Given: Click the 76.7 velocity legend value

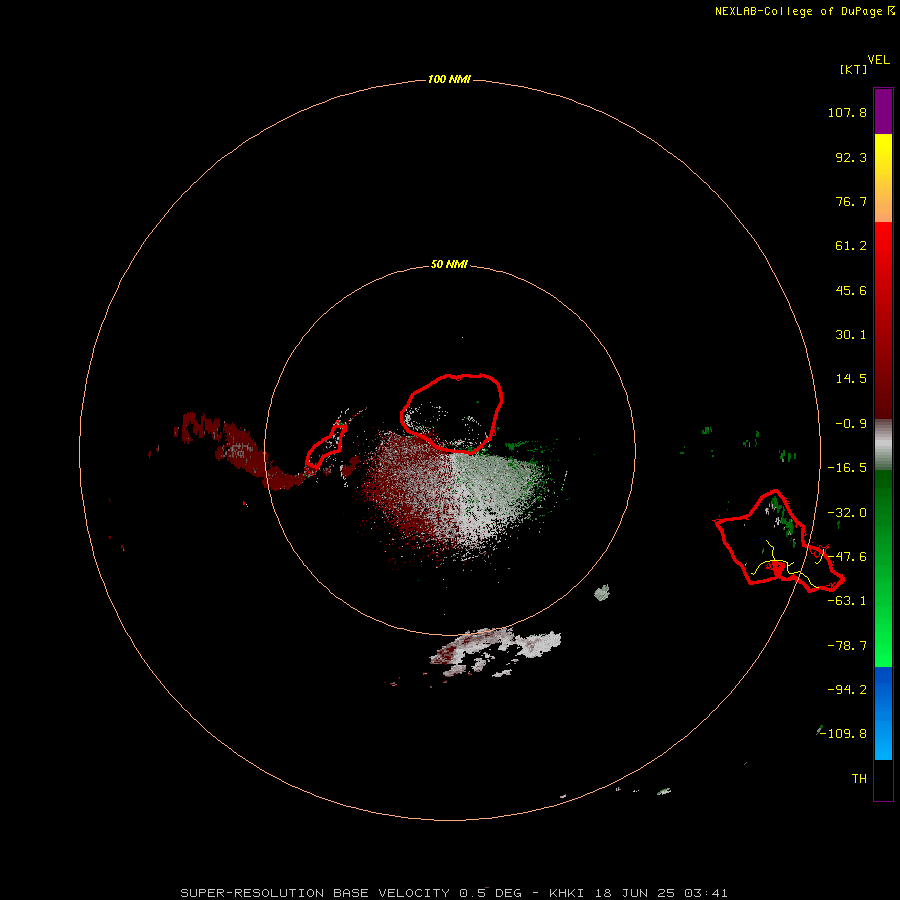Looking at the screenshot, I should pyautogui.click(x=851, y=201).
